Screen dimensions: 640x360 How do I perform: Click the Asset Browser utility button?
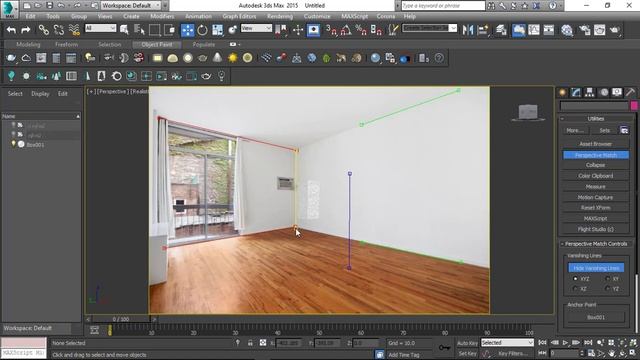pos(596,144)
